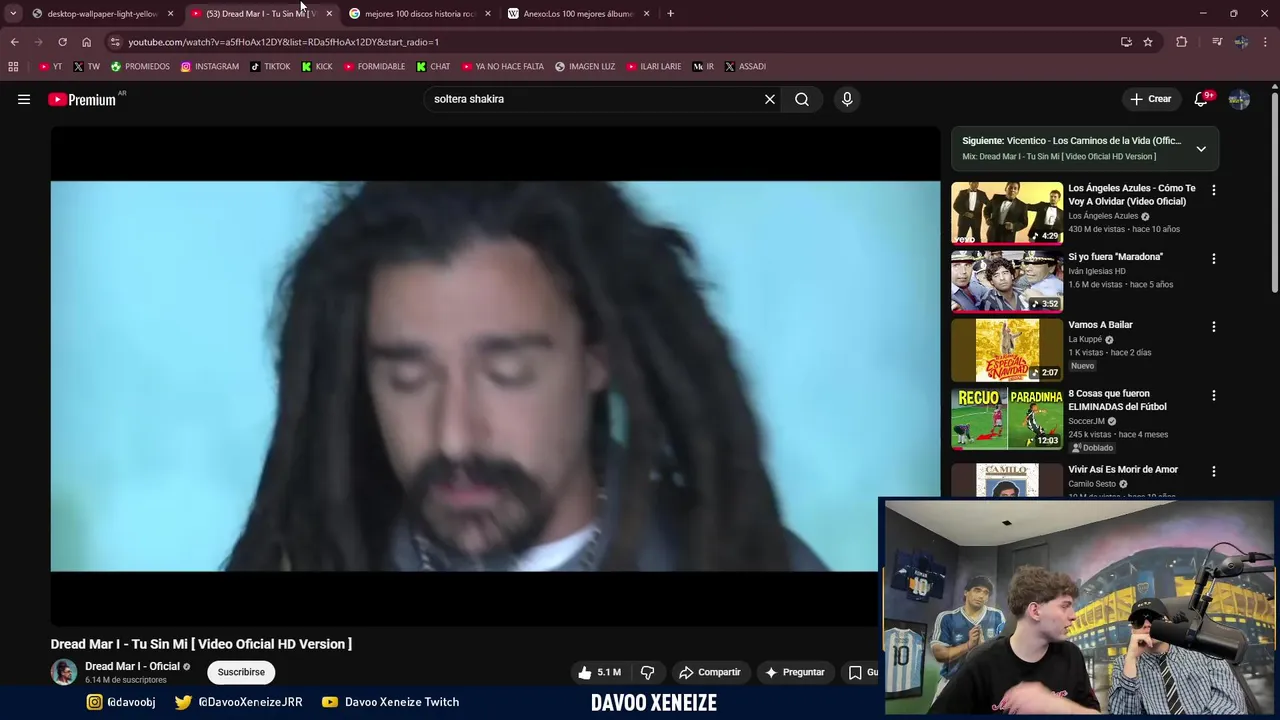Viewport: 1280px width, 720px height.
Task: Open media control icon in toolbar
Action: (1216, 42)
